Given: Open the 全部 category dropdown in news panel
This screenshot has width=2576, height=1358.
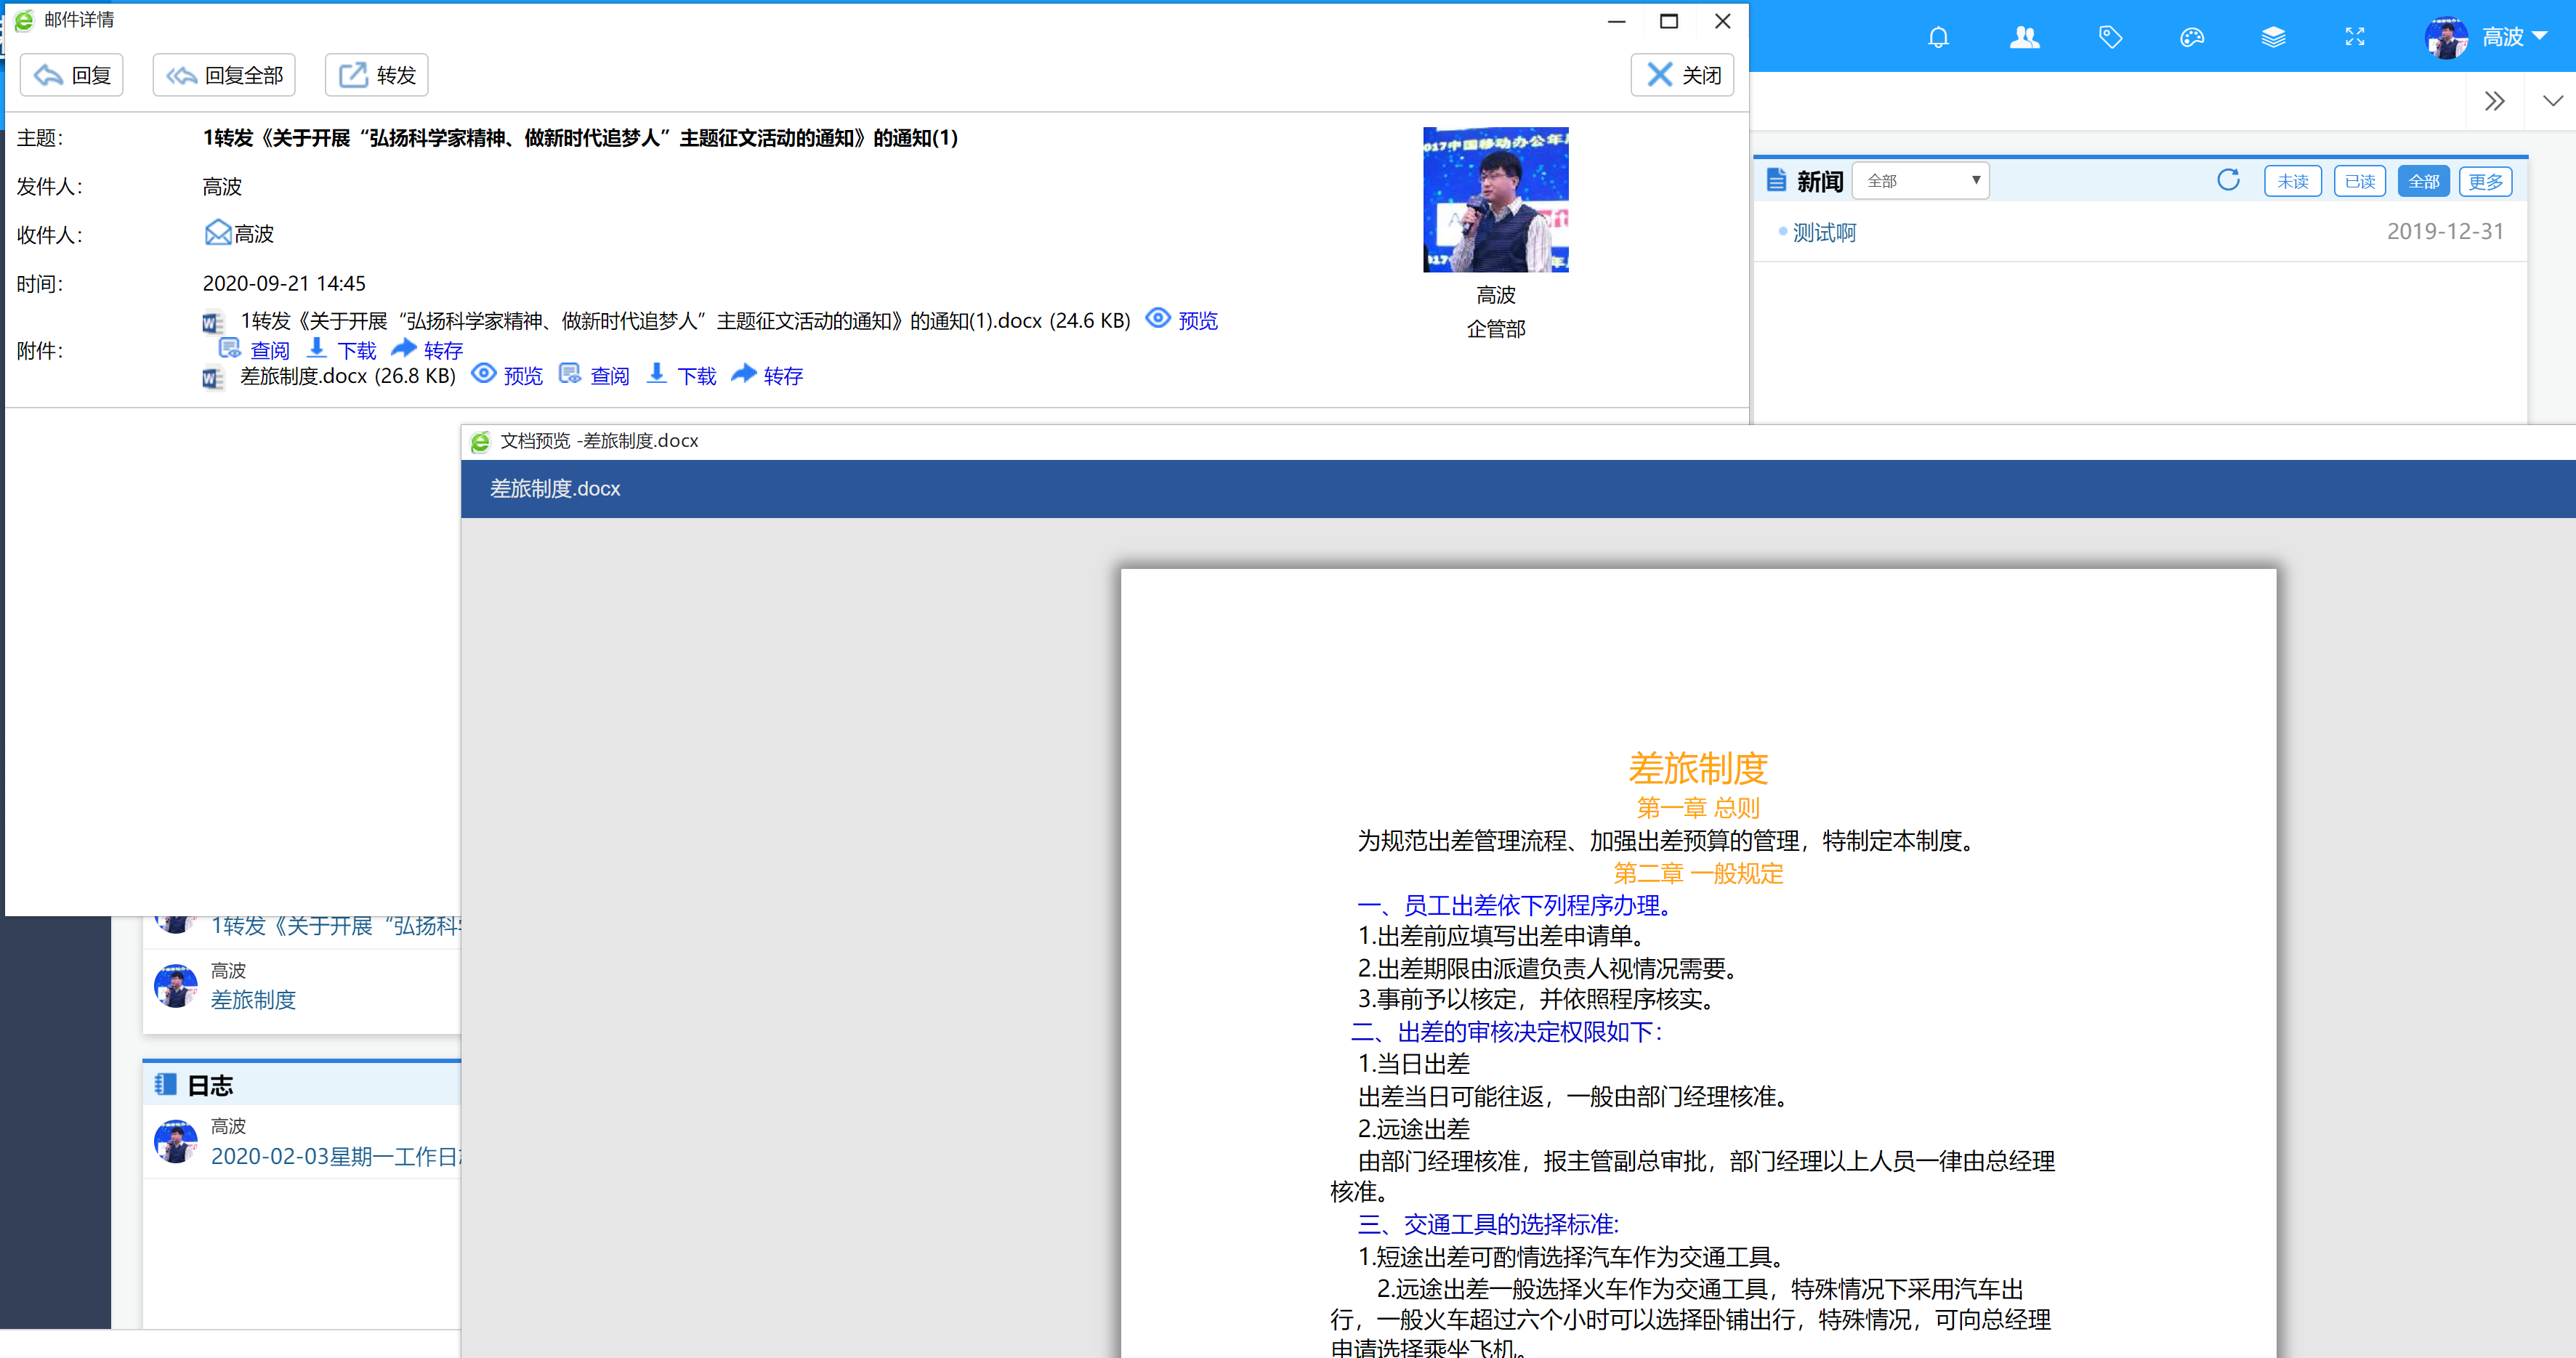Looking at the screenshot, I should (1920, 181).
